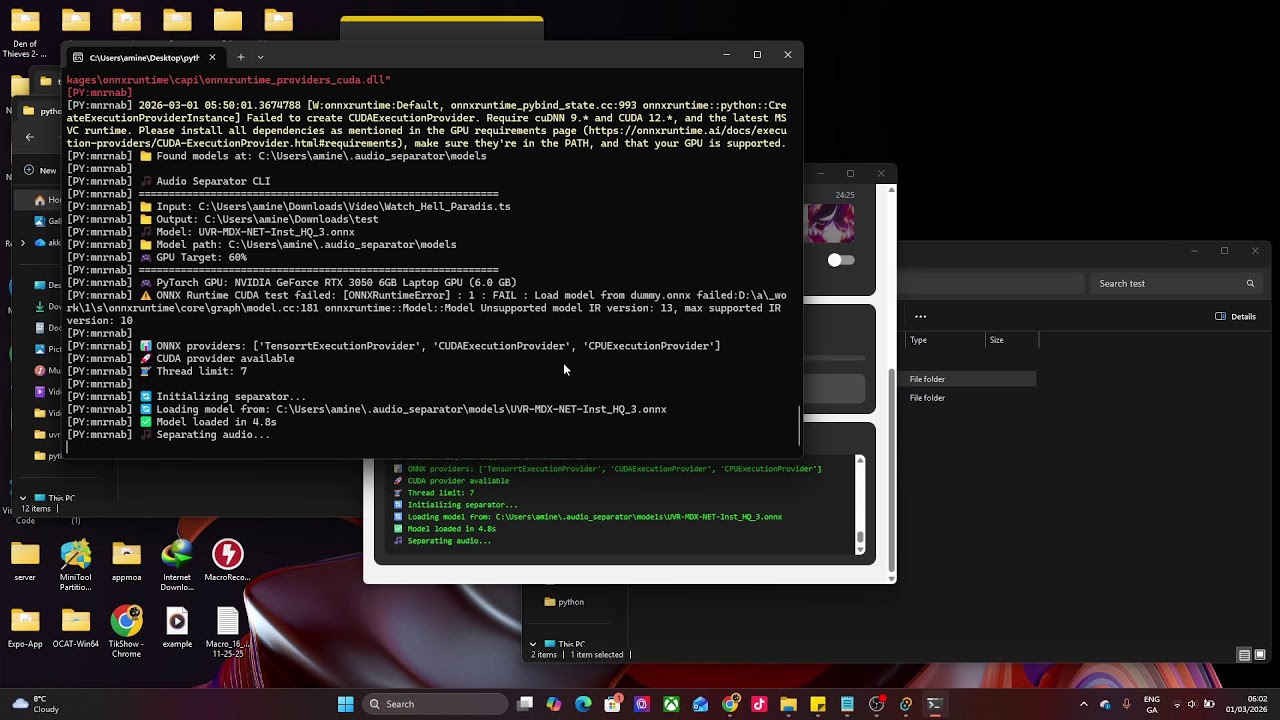
Task: Show hidden system tray icons chevron
Action: pos(1084,704)
